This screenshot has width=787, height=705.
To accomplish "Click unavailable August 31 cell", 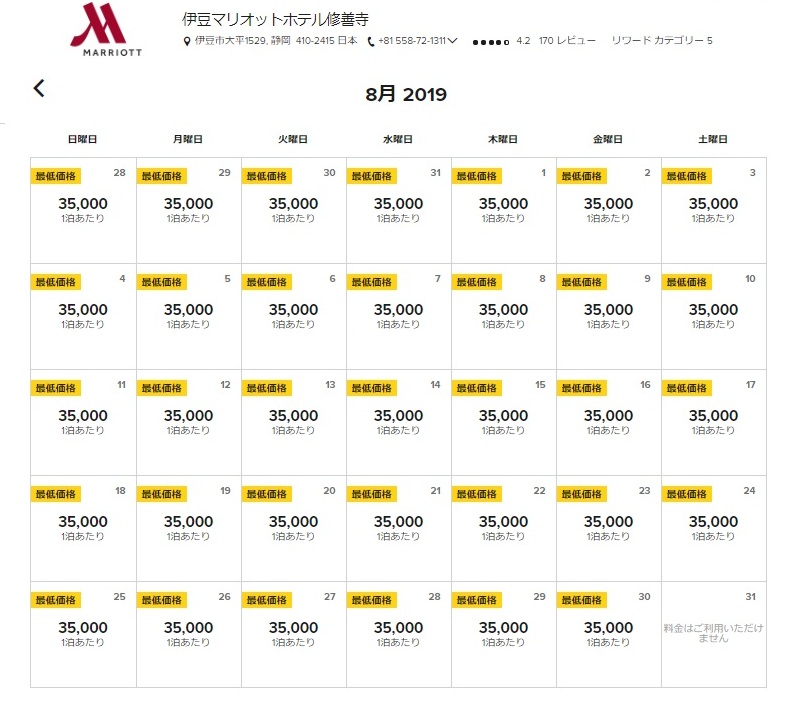I will [714, 635].
